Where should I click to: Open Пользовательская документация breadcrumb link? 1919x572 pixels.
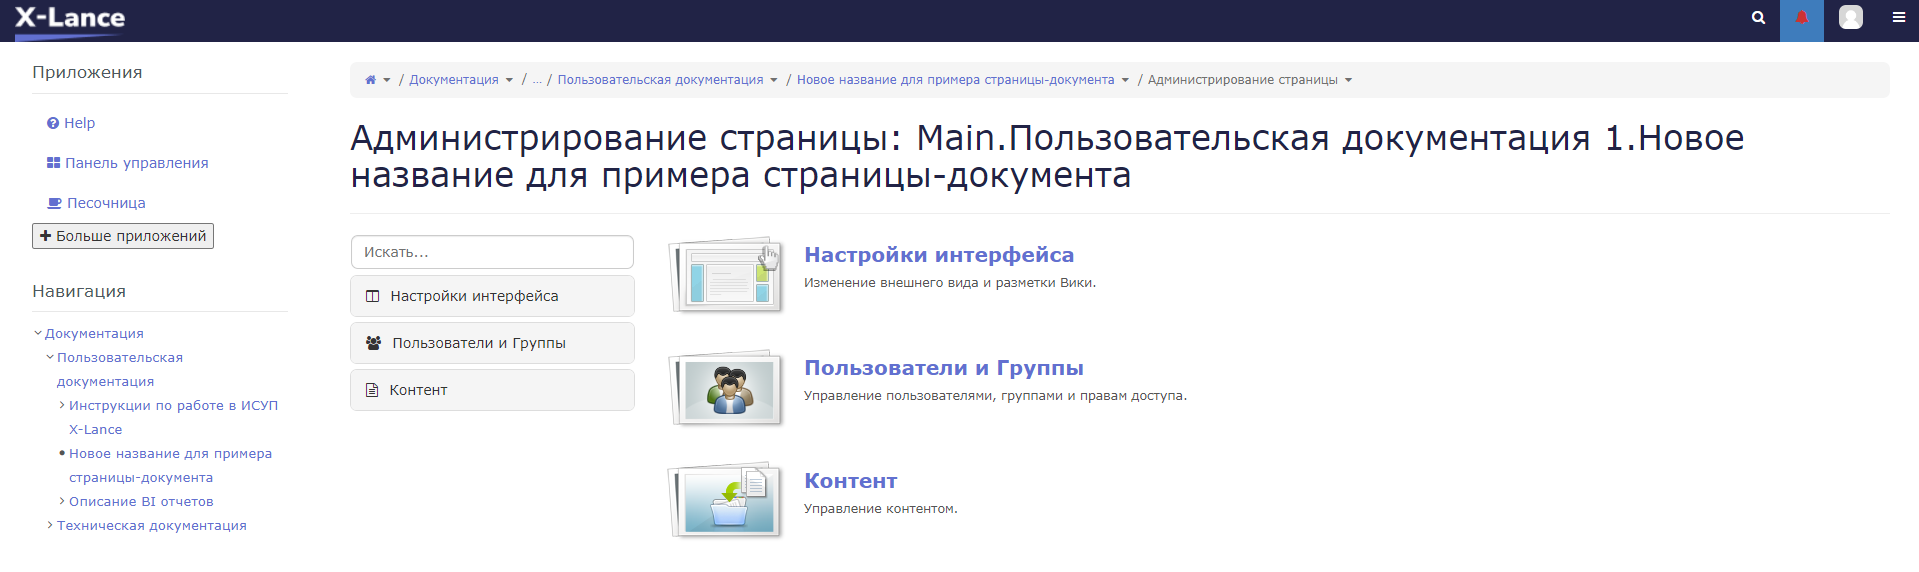pyautogui.click(x=660, y=80)
